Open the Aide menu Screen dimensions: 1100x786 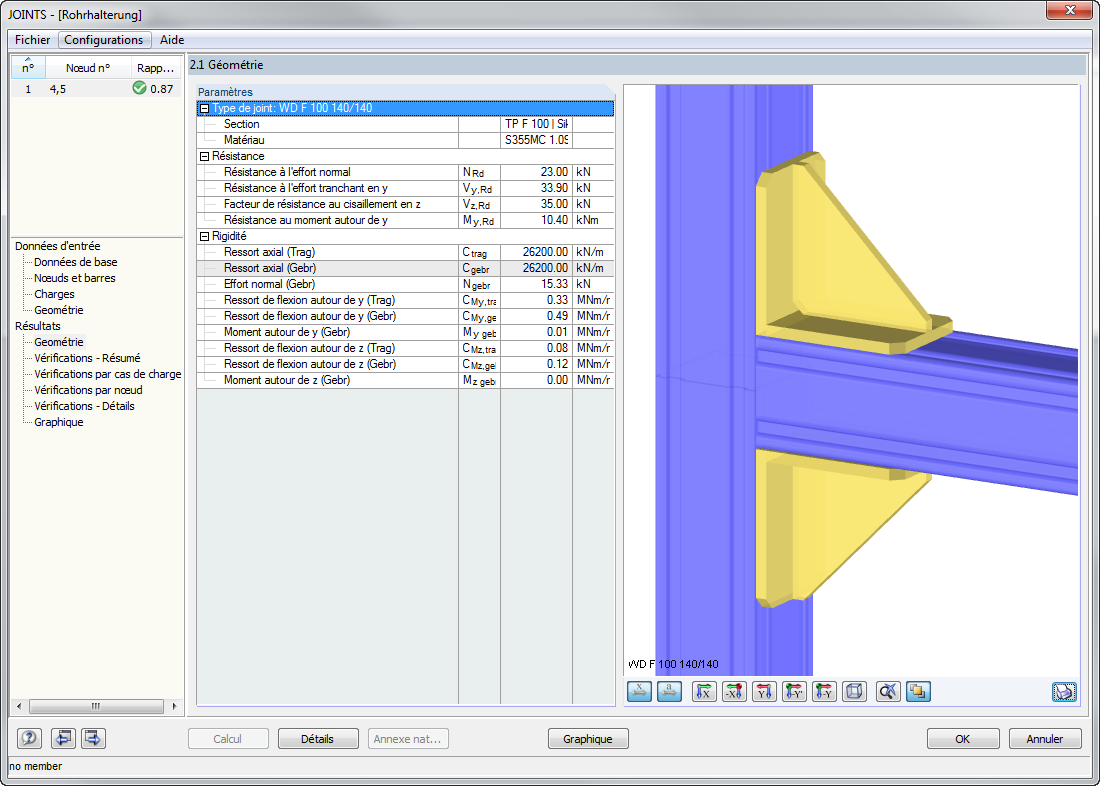172,40
